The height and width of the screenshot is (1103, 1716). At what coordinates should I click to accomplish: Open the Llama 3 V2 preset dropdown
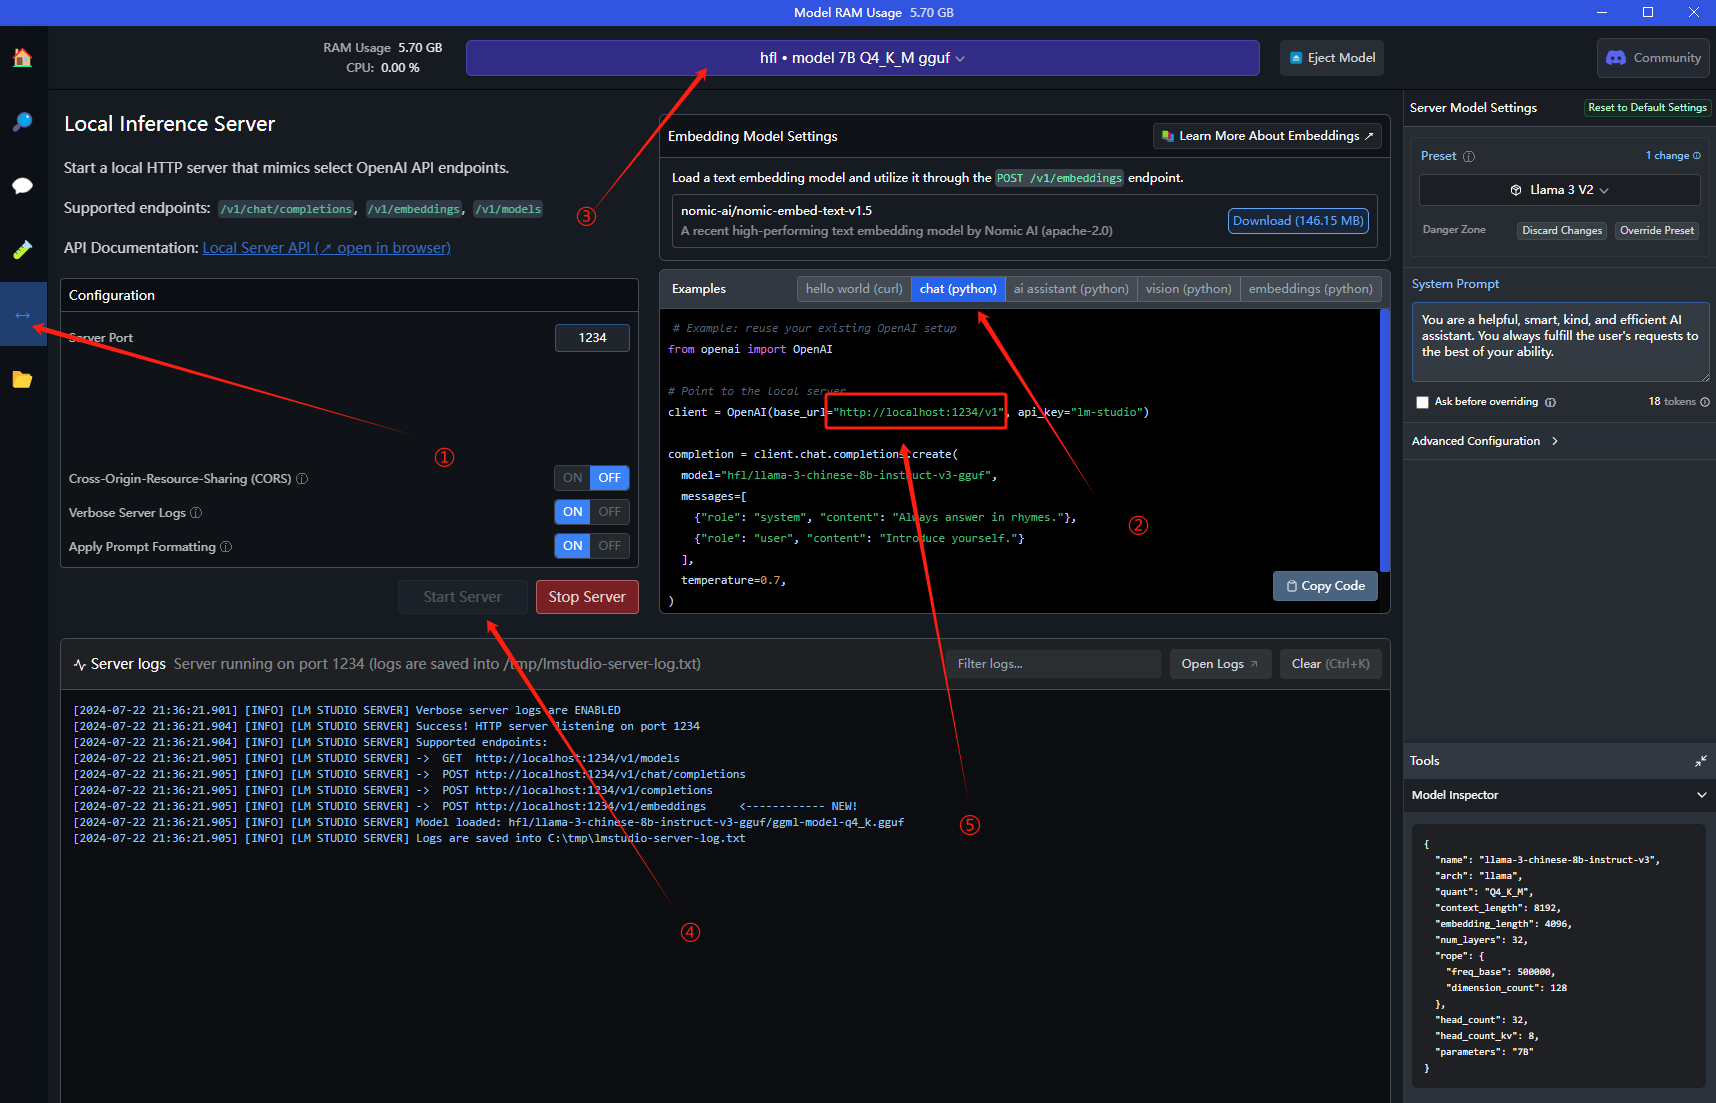(1559, 190)
